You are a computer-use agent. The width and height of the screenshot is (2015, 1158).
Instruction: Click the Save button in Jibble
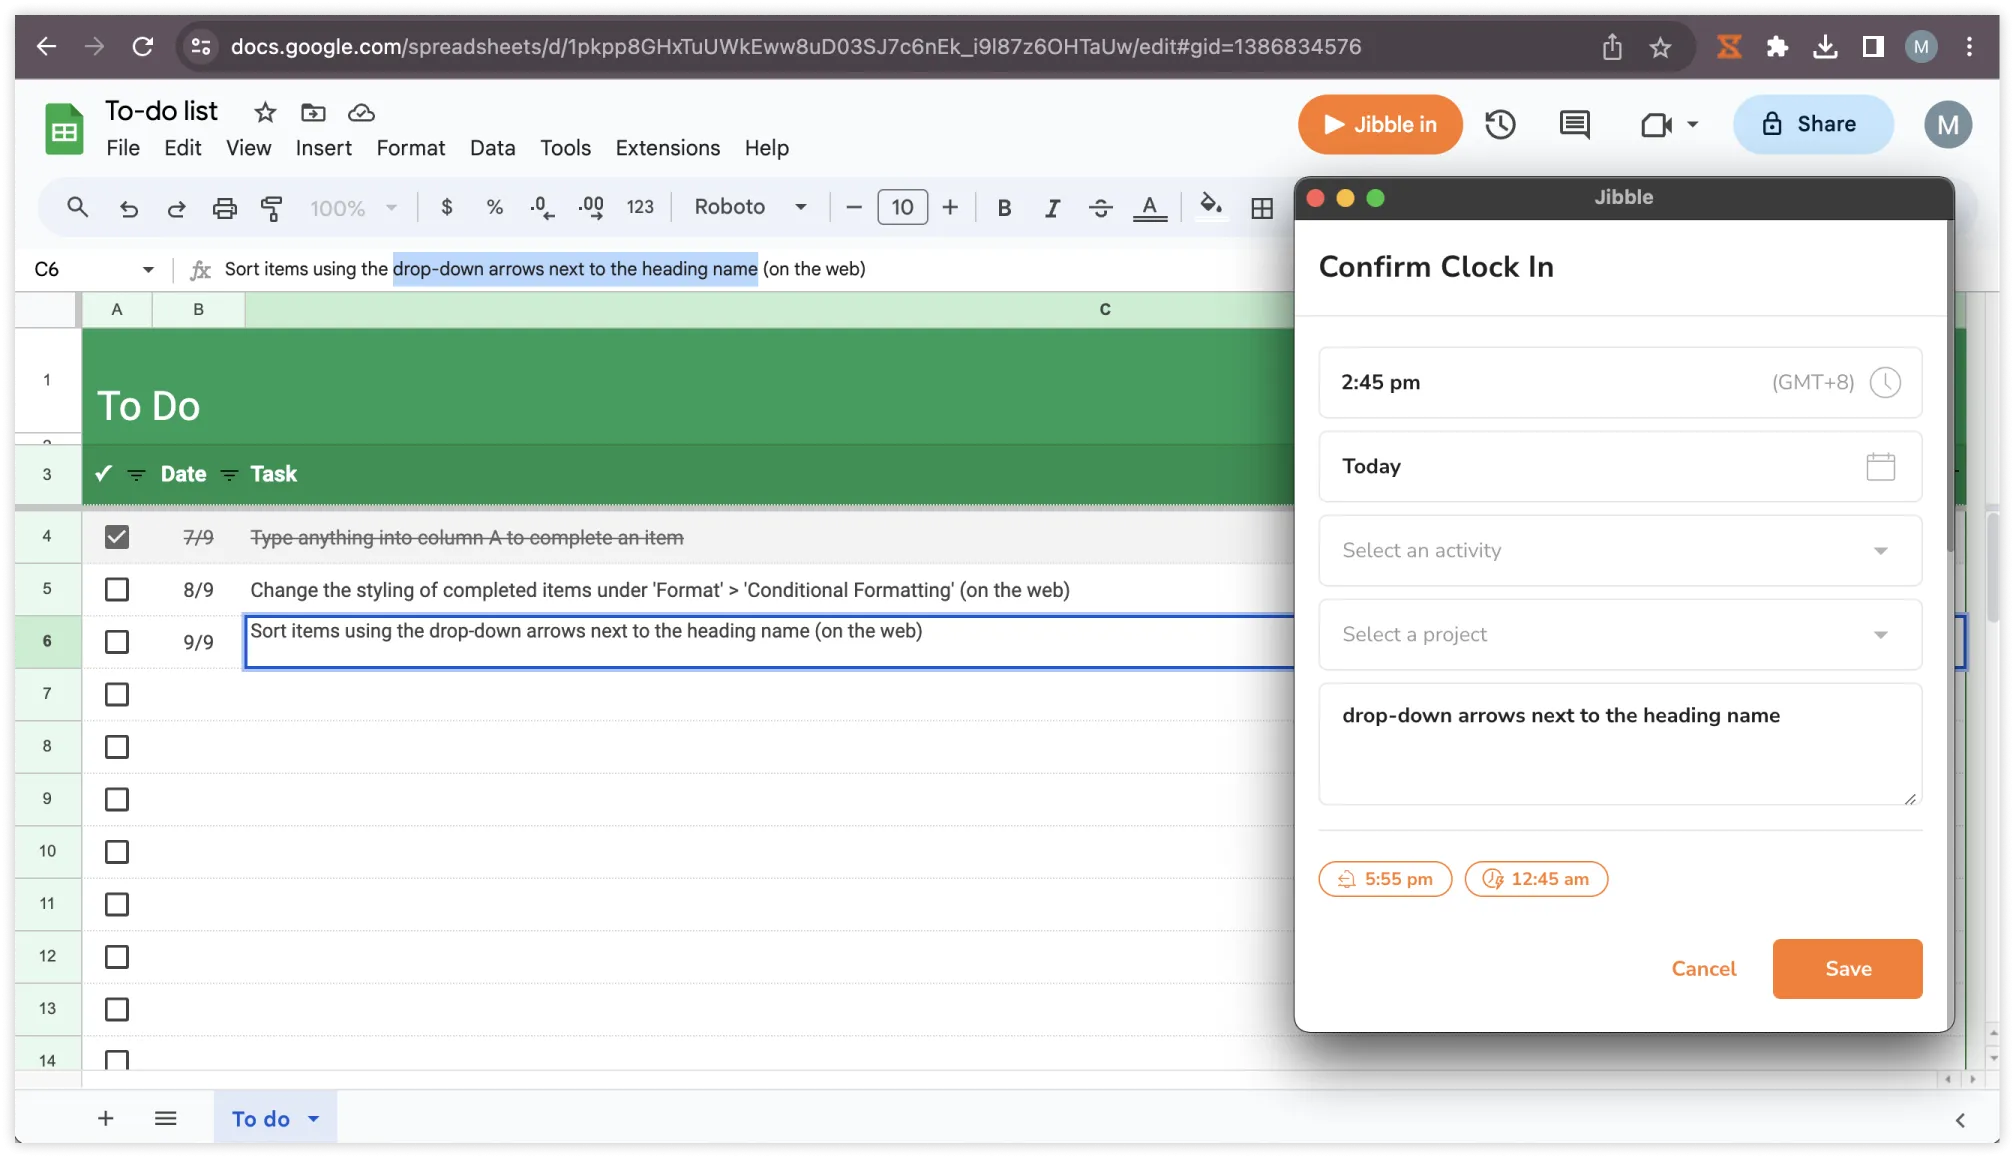point(1847,968)
